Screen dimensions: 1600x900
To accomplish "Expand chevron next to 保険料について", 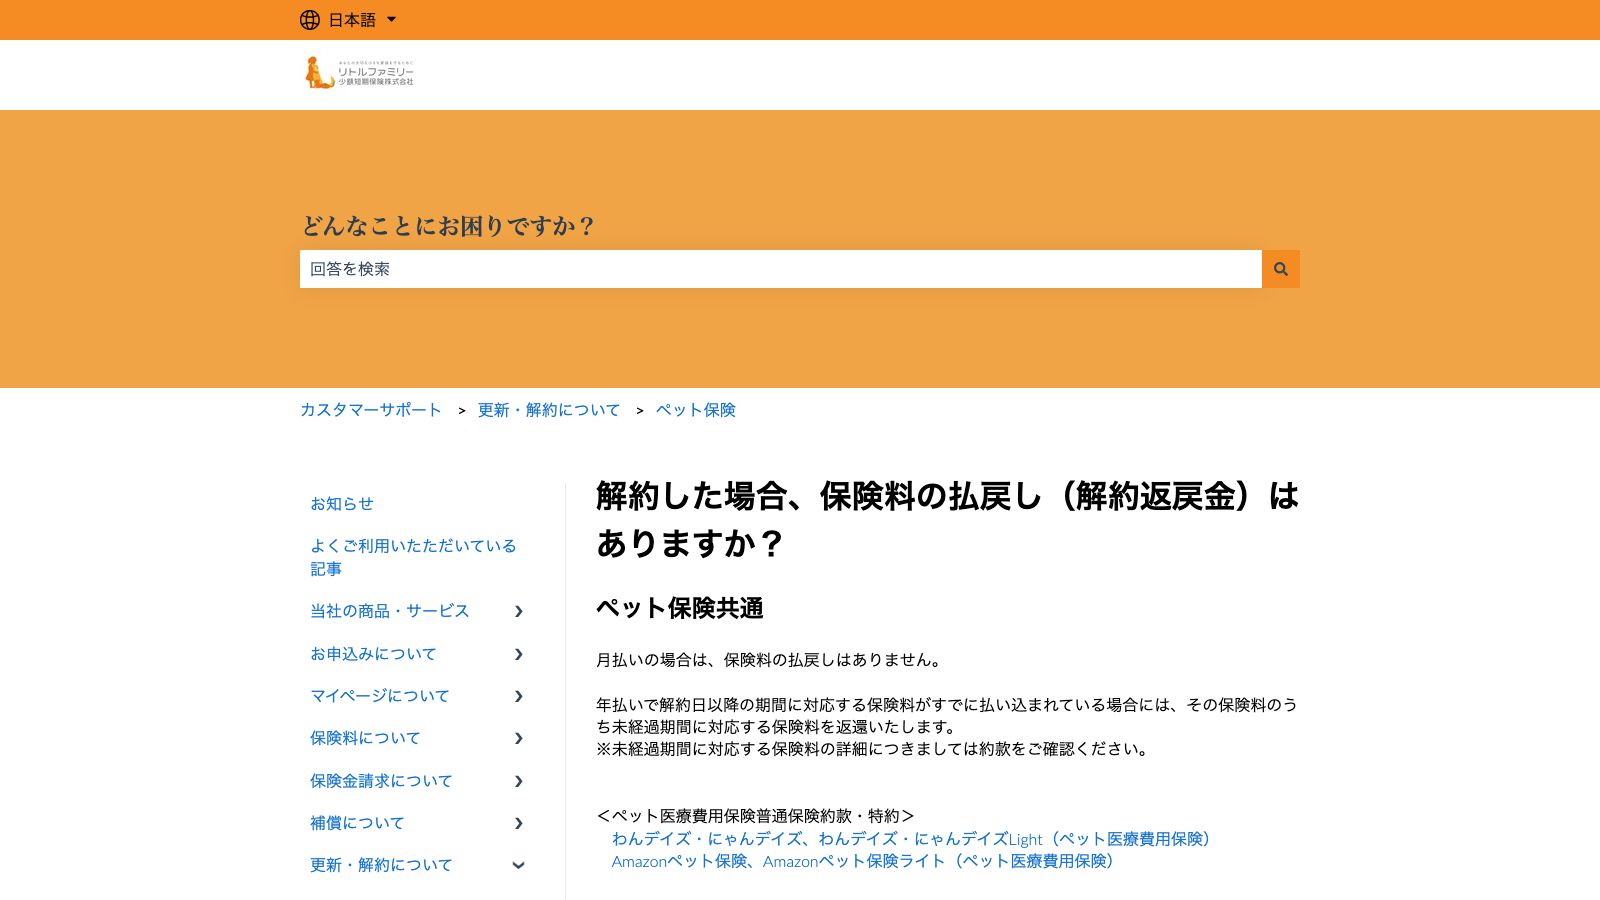I will (x=518, y=738).
